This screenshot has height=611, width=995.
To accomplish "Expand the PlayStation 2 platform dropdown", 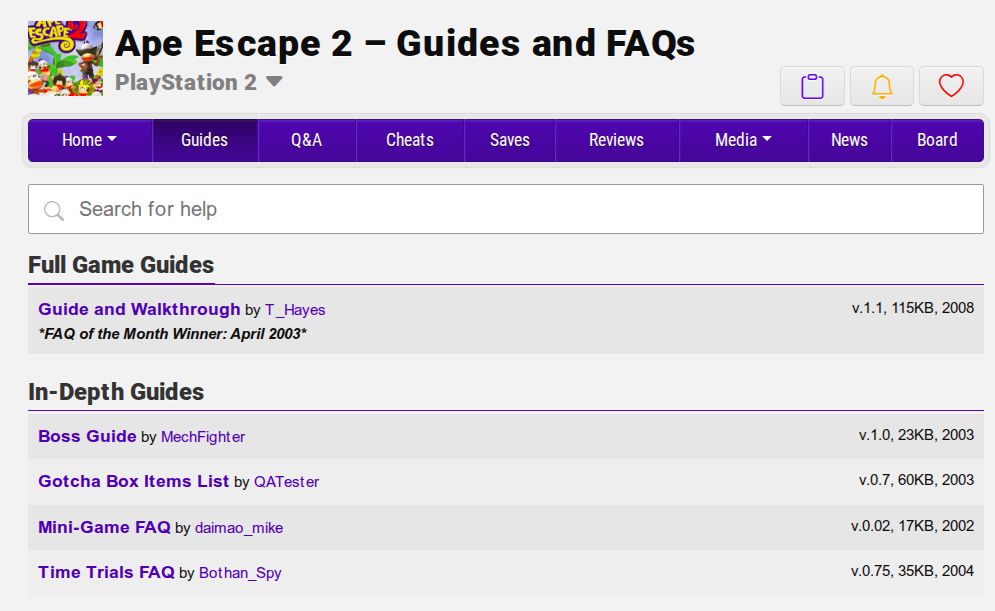I will point(199,82).
